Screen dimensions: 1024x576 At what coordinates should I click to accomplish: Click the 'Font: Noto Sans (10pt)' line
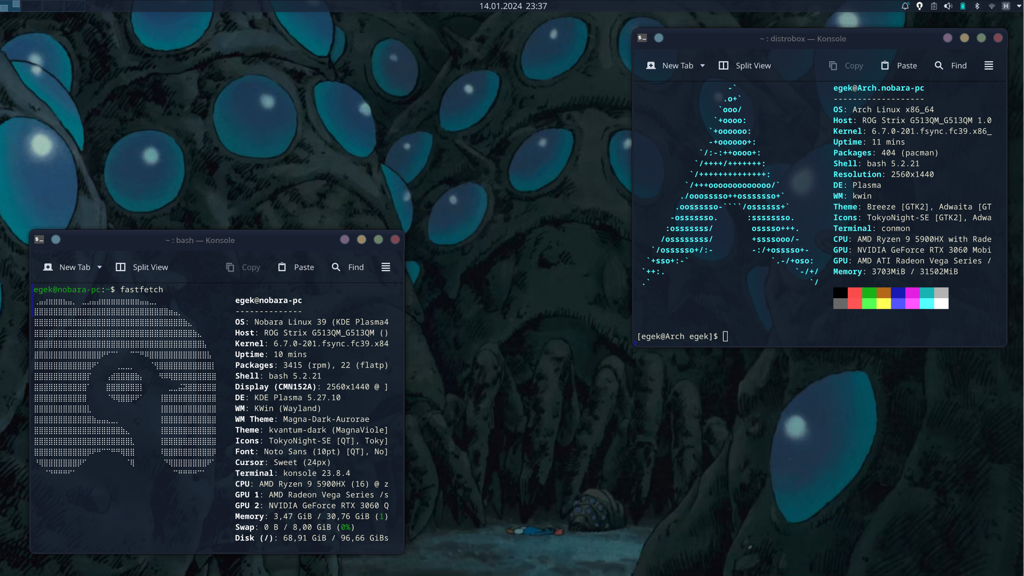312,451
